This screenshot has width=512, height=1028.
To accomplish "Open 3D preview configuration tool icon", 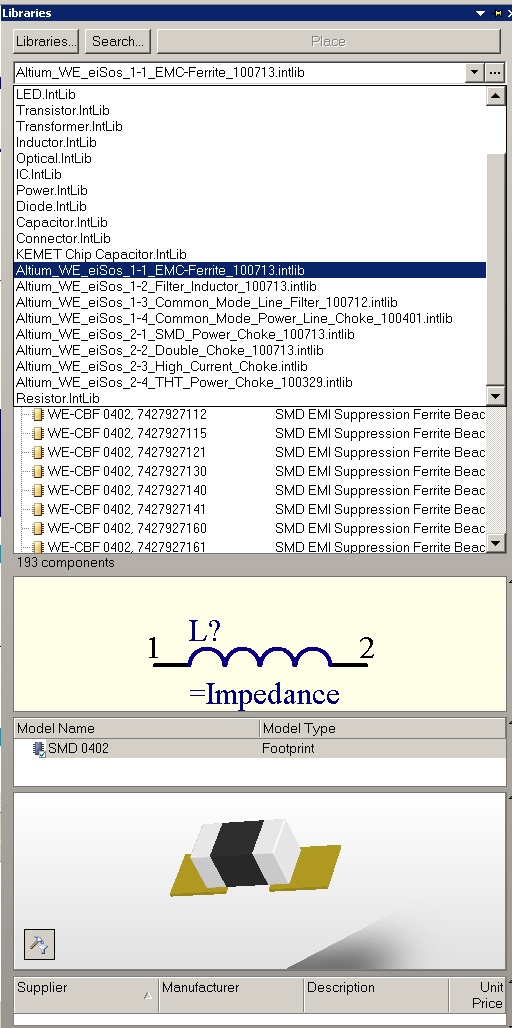I will click(39, 945).
